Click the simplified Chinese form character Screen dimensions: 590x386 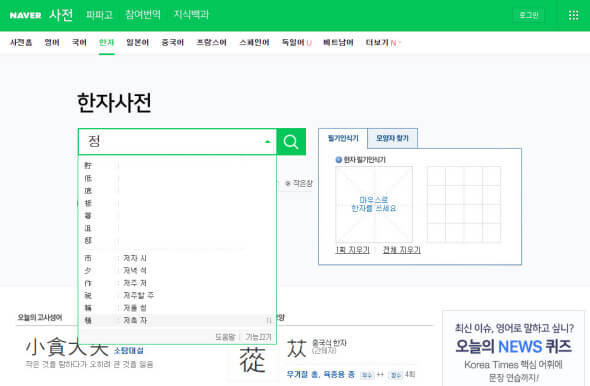(x=297, y=348)
